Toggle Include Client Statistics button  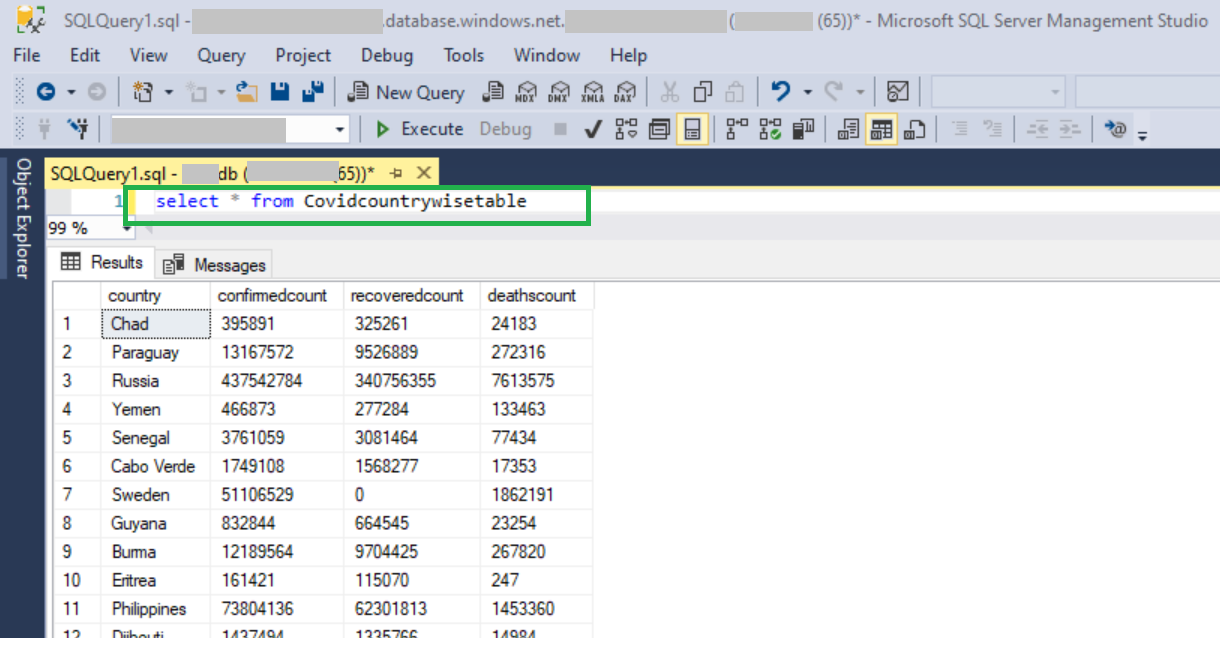click(803, 129)
